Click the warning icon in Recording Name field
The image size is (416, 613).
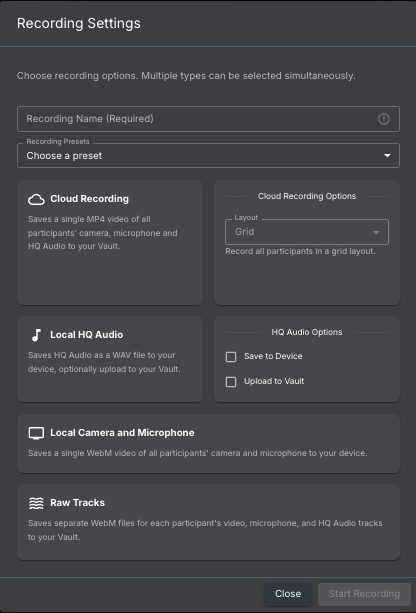pyautogui.click(x=384, y=119)
